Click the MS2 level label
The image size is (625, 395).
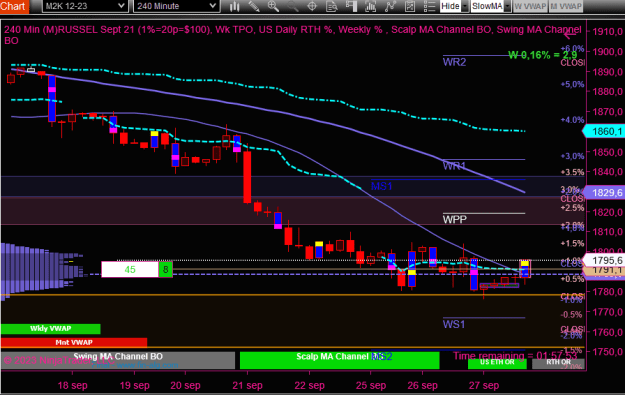381,356
